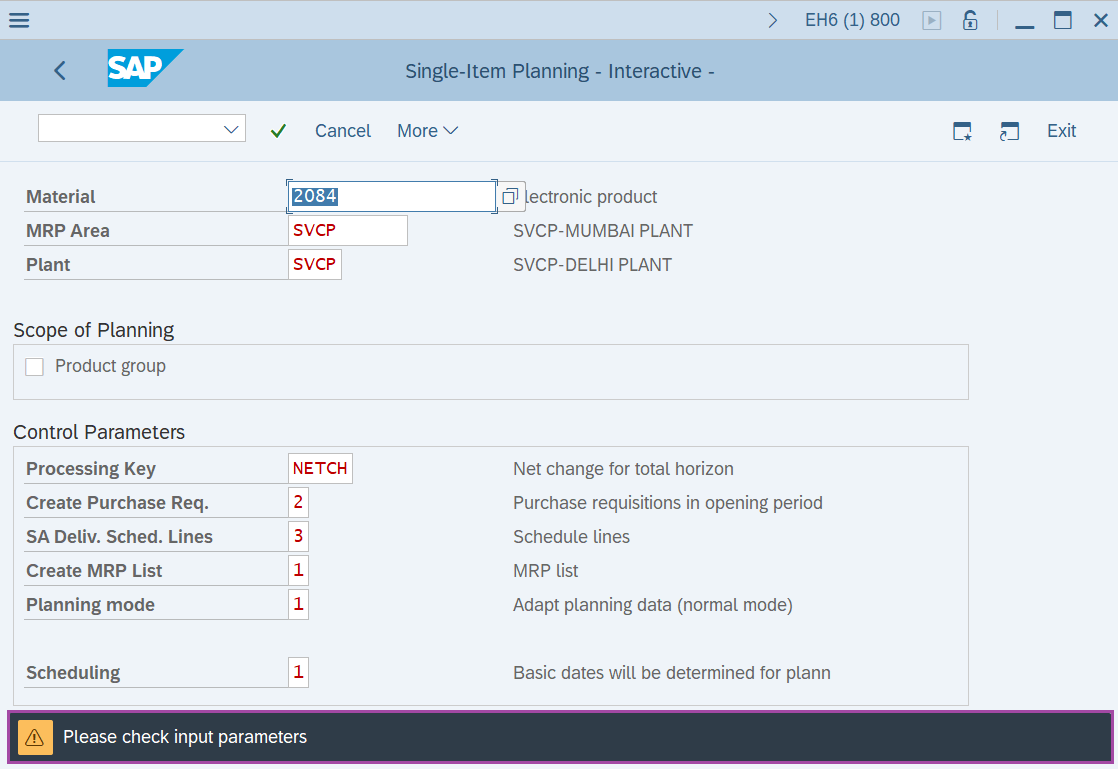Viewport: 1118px width, 769px height.
Task: Click the play icon beside EH6 (1) 800
Action: point(932,20)
